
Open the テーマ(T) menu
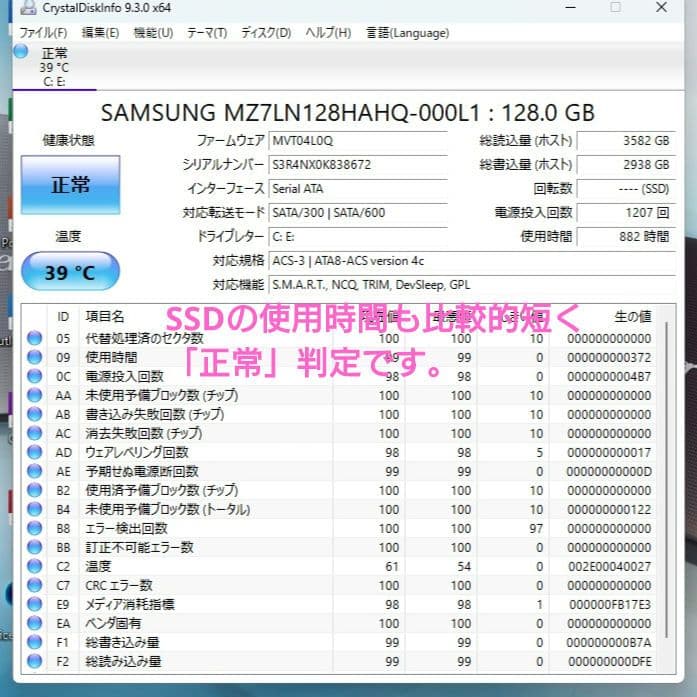(x=207, y=33)
